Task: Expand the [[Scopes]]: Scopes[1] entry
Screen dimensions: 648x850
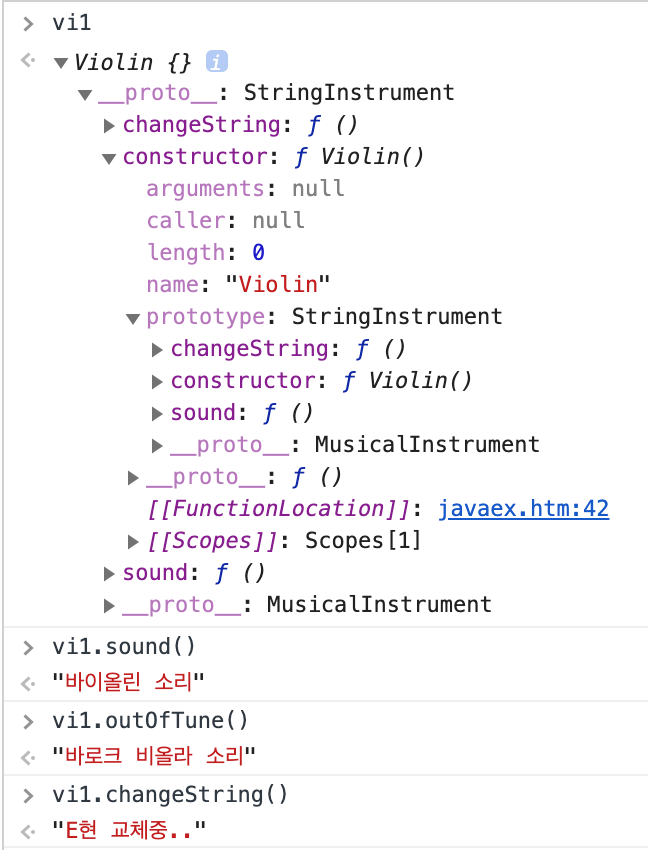Action: pos(133,541)
